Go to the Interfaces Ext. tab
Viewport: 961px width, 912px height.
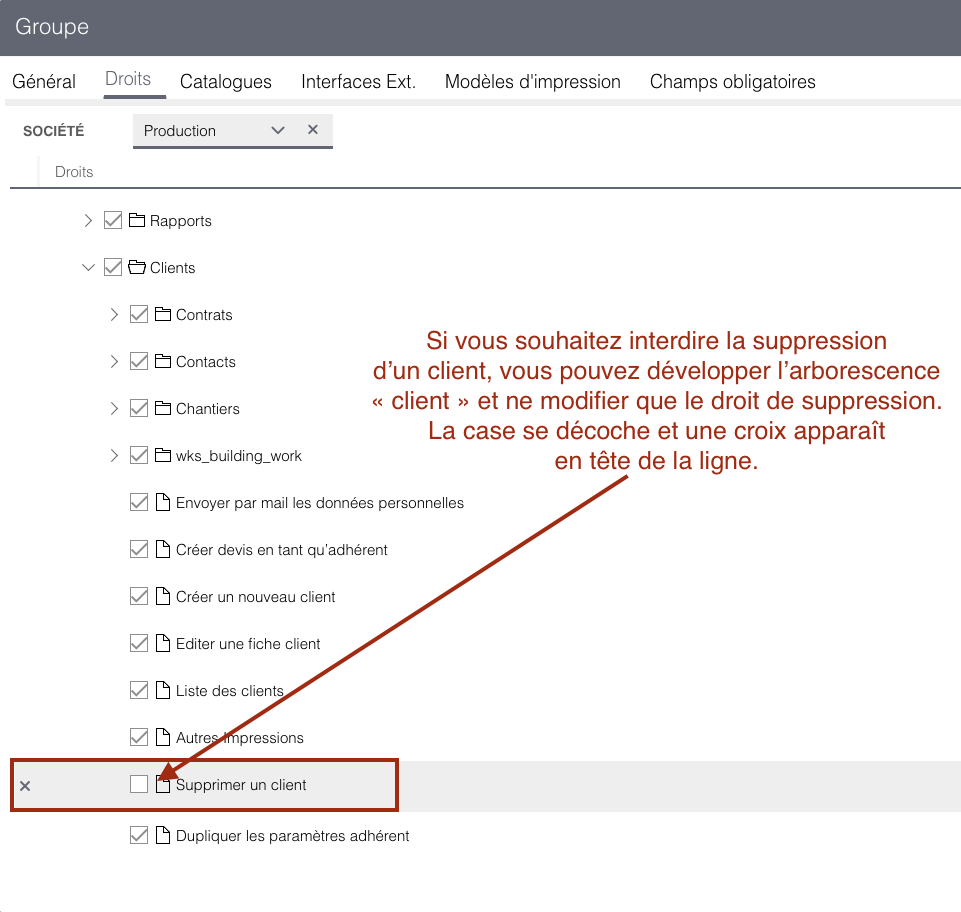pyautogui.click(x=359, y=82)
